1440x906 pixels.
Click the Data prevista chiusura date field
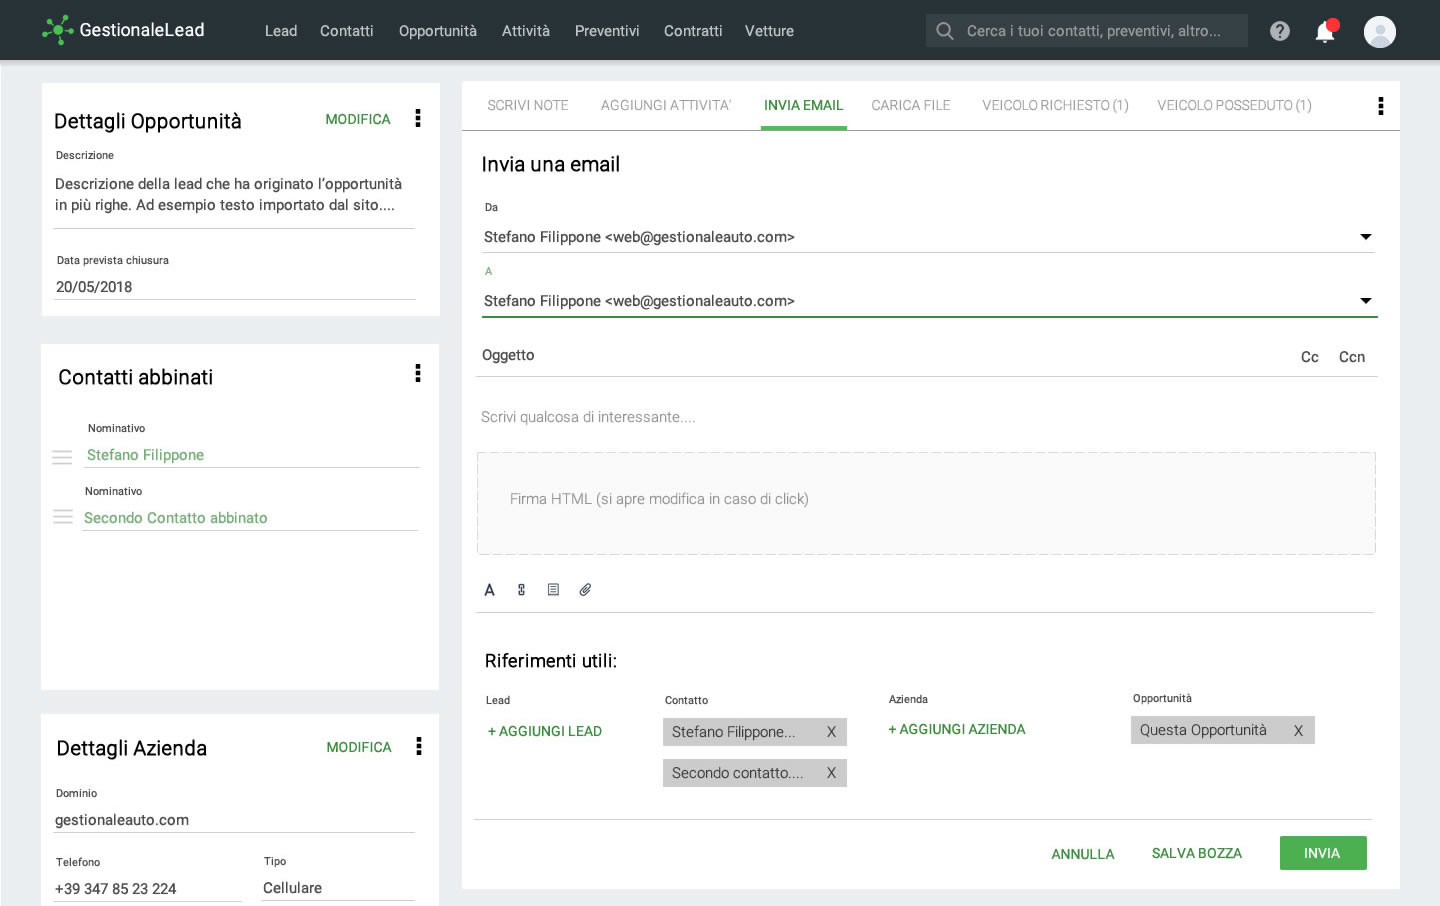point(235,287)
